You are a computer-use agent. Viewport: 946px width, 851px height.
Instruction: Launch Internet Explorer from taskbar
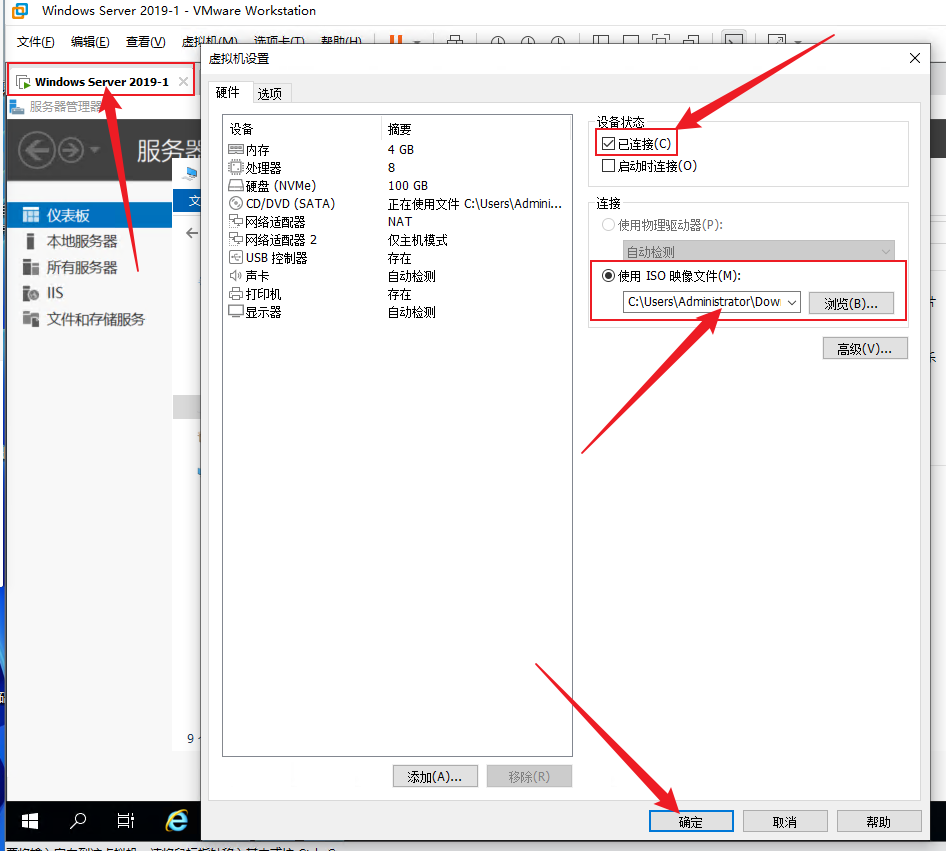point(176,821)
